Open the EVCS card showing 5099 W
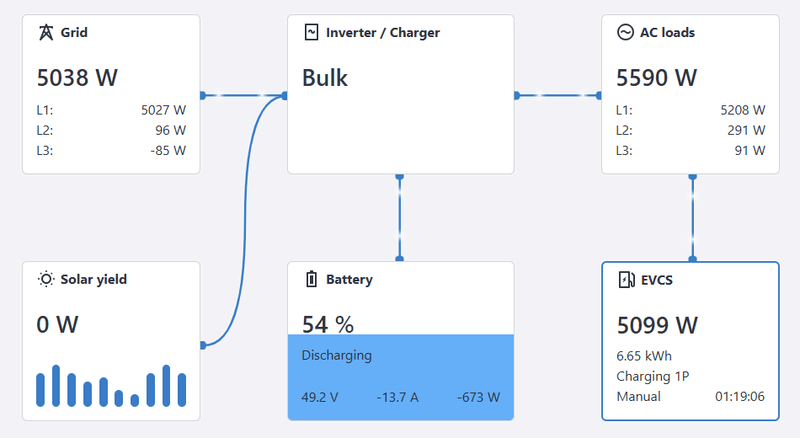 click(x=690, y=341)
